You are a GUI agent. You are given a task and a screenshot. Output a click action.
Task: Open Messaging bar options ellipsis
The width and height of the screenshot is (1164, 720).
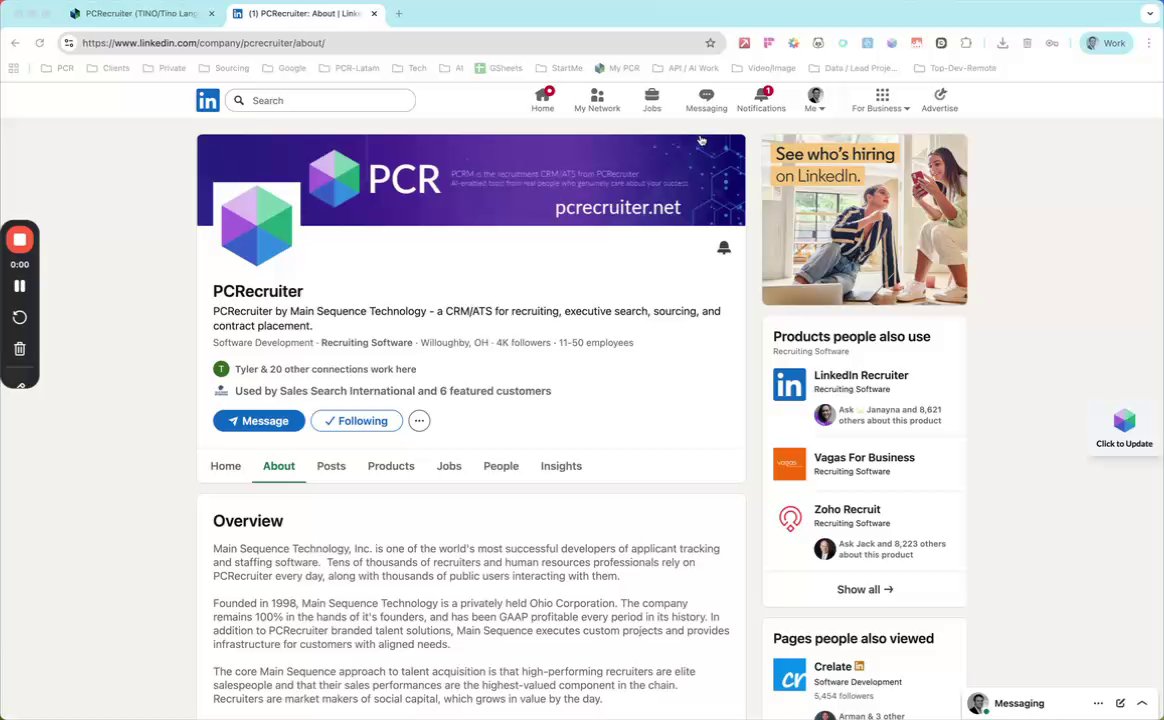[x=1098, y=703]
